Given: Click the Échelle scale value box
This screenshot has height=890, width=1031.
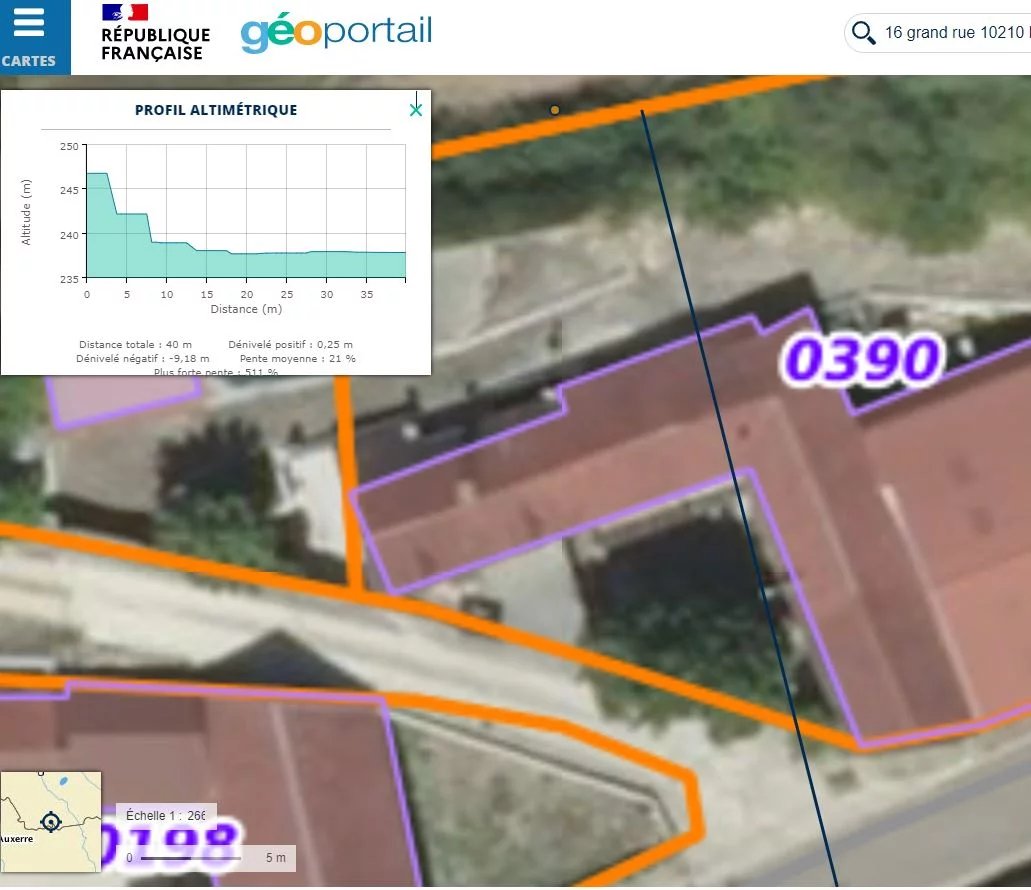Looking at the screenshot, I should pos(166,815).
